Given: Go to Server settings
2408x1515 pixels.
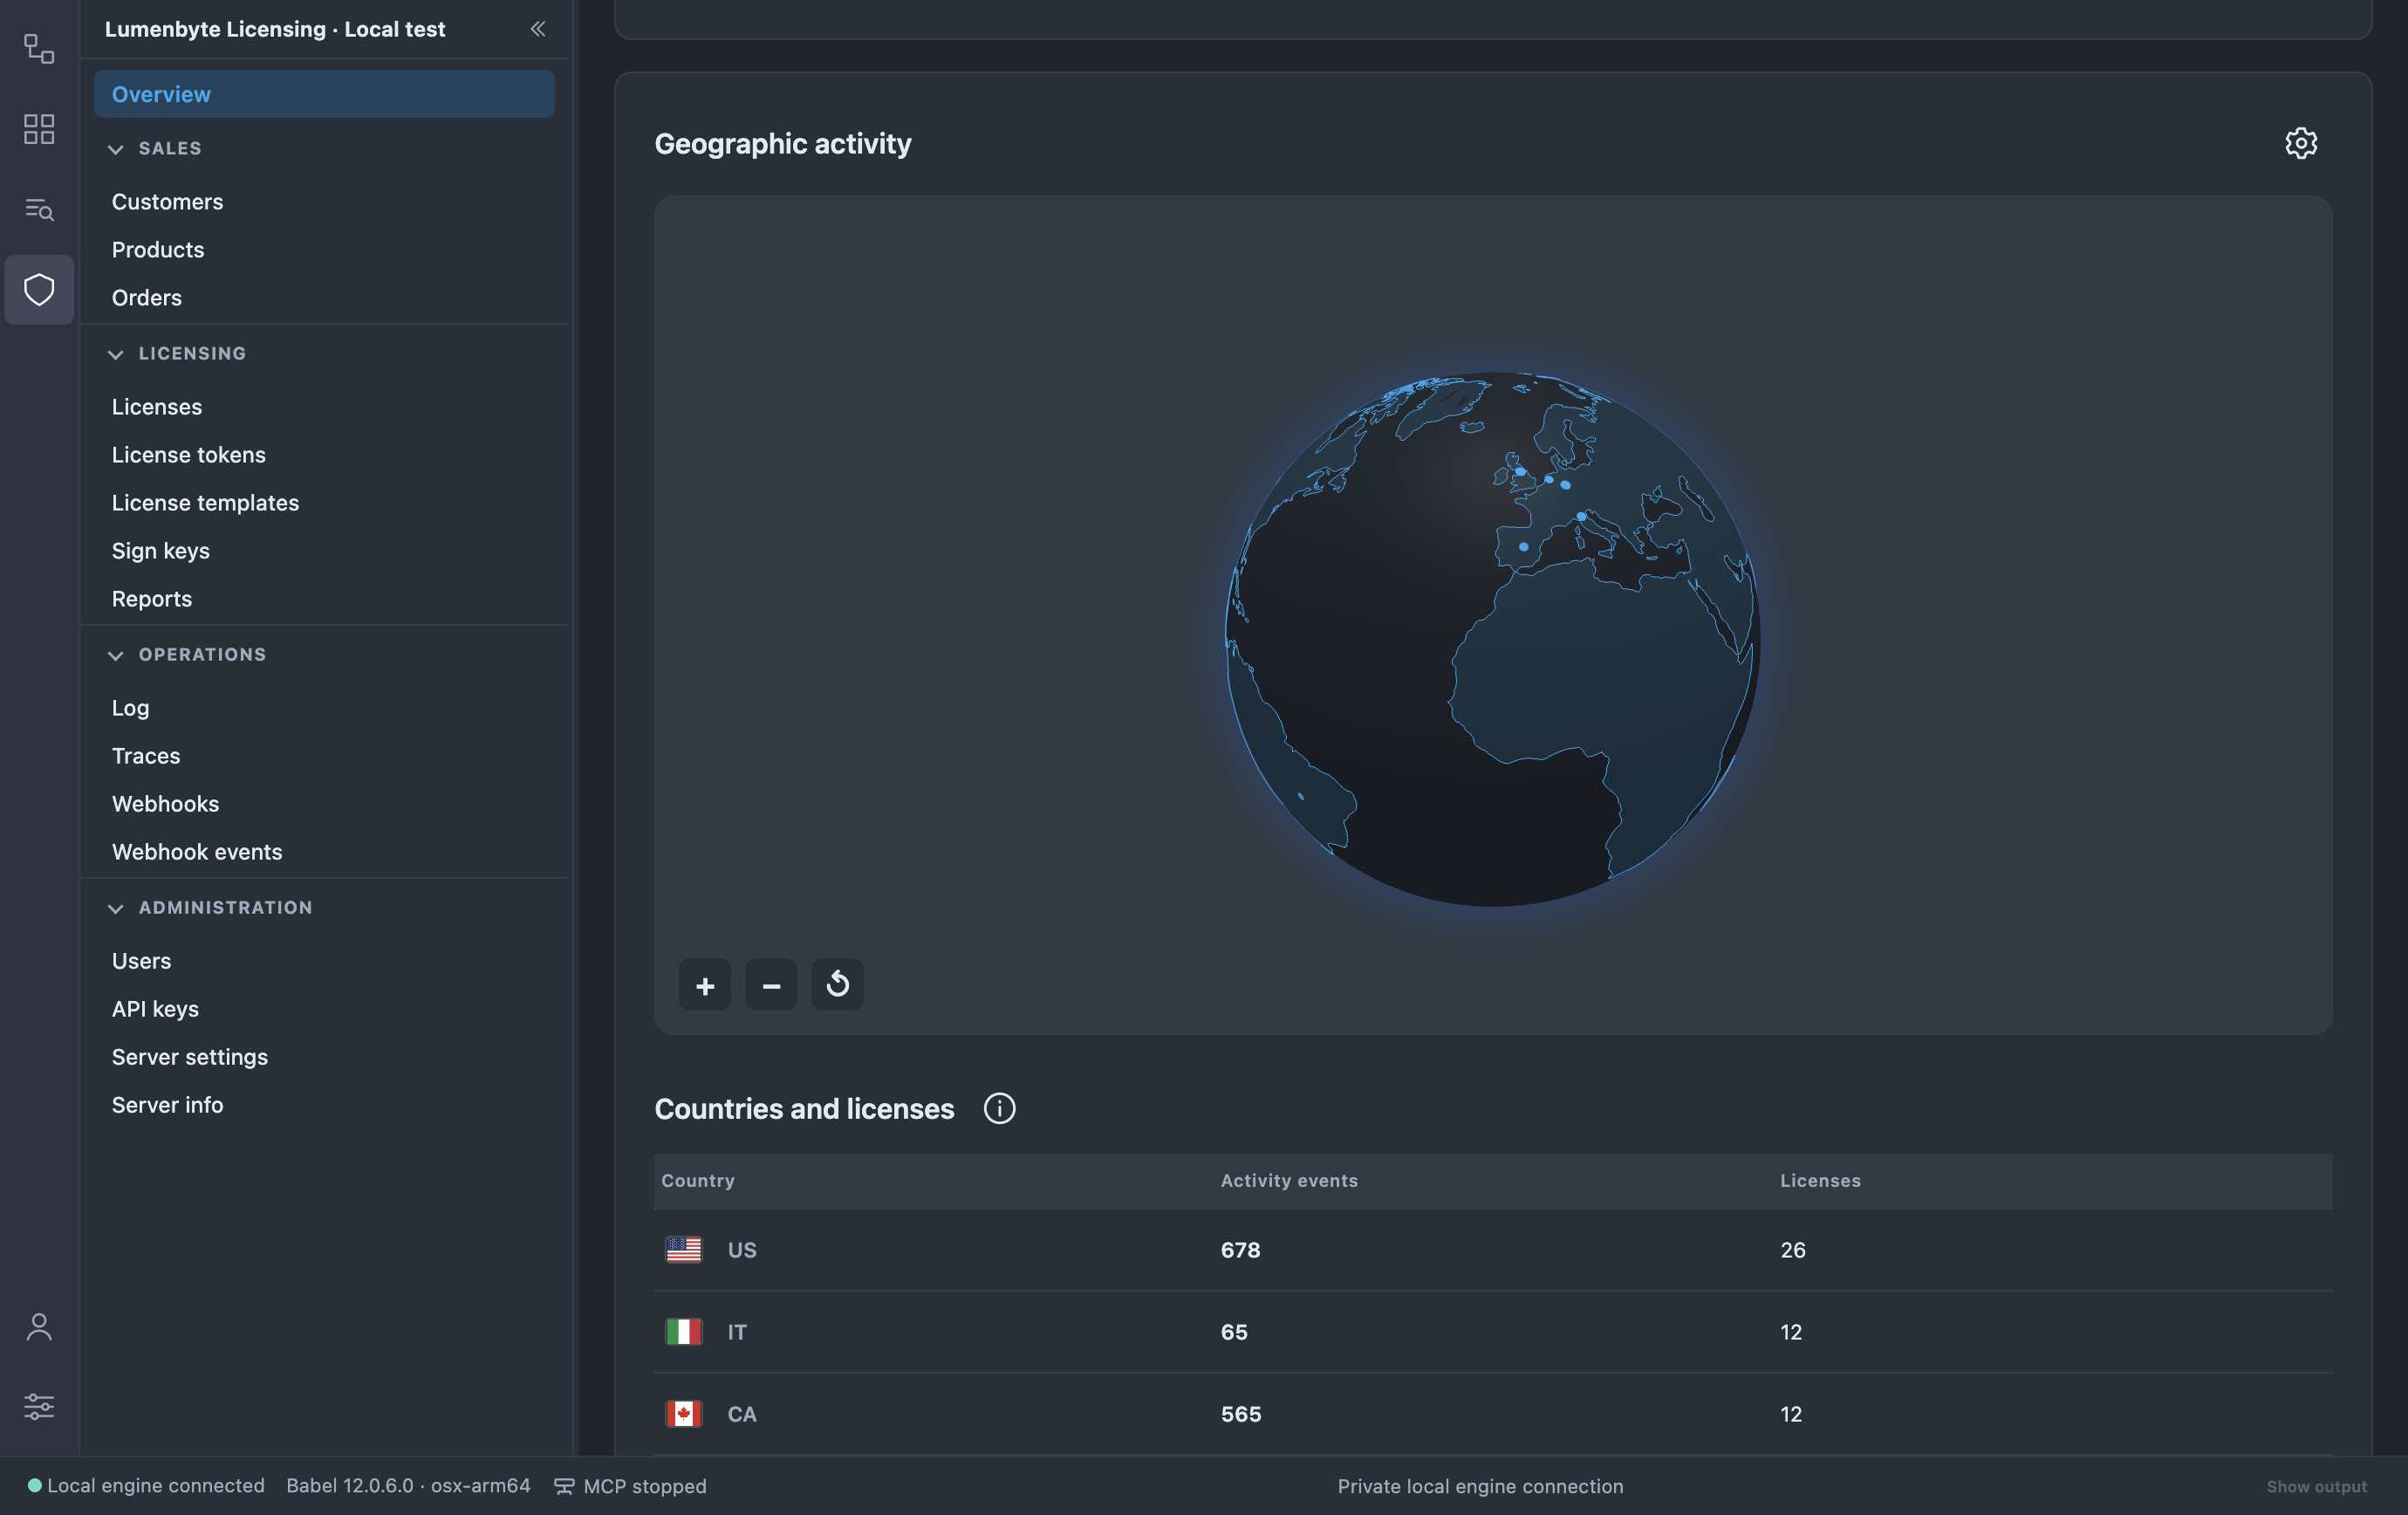Looking at the screenshot, I should 190,1057.
